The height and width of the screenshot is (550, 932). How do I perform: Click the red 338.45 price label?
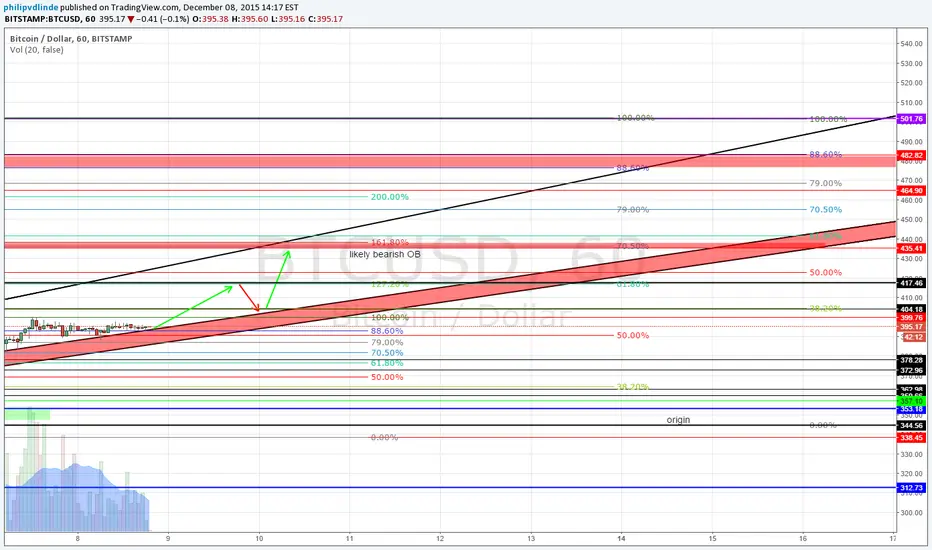(911, 438)
